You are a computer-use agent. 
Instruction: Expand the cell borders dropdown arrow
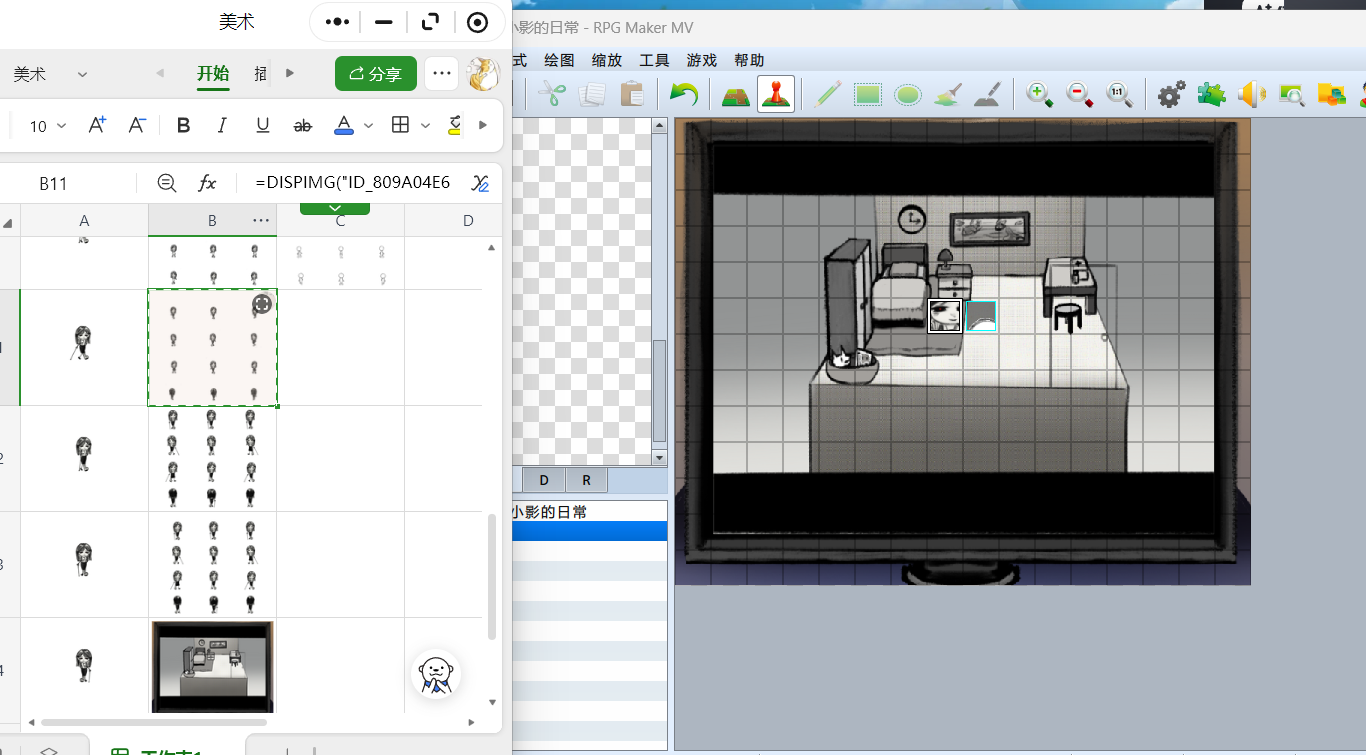click(425, 126)
